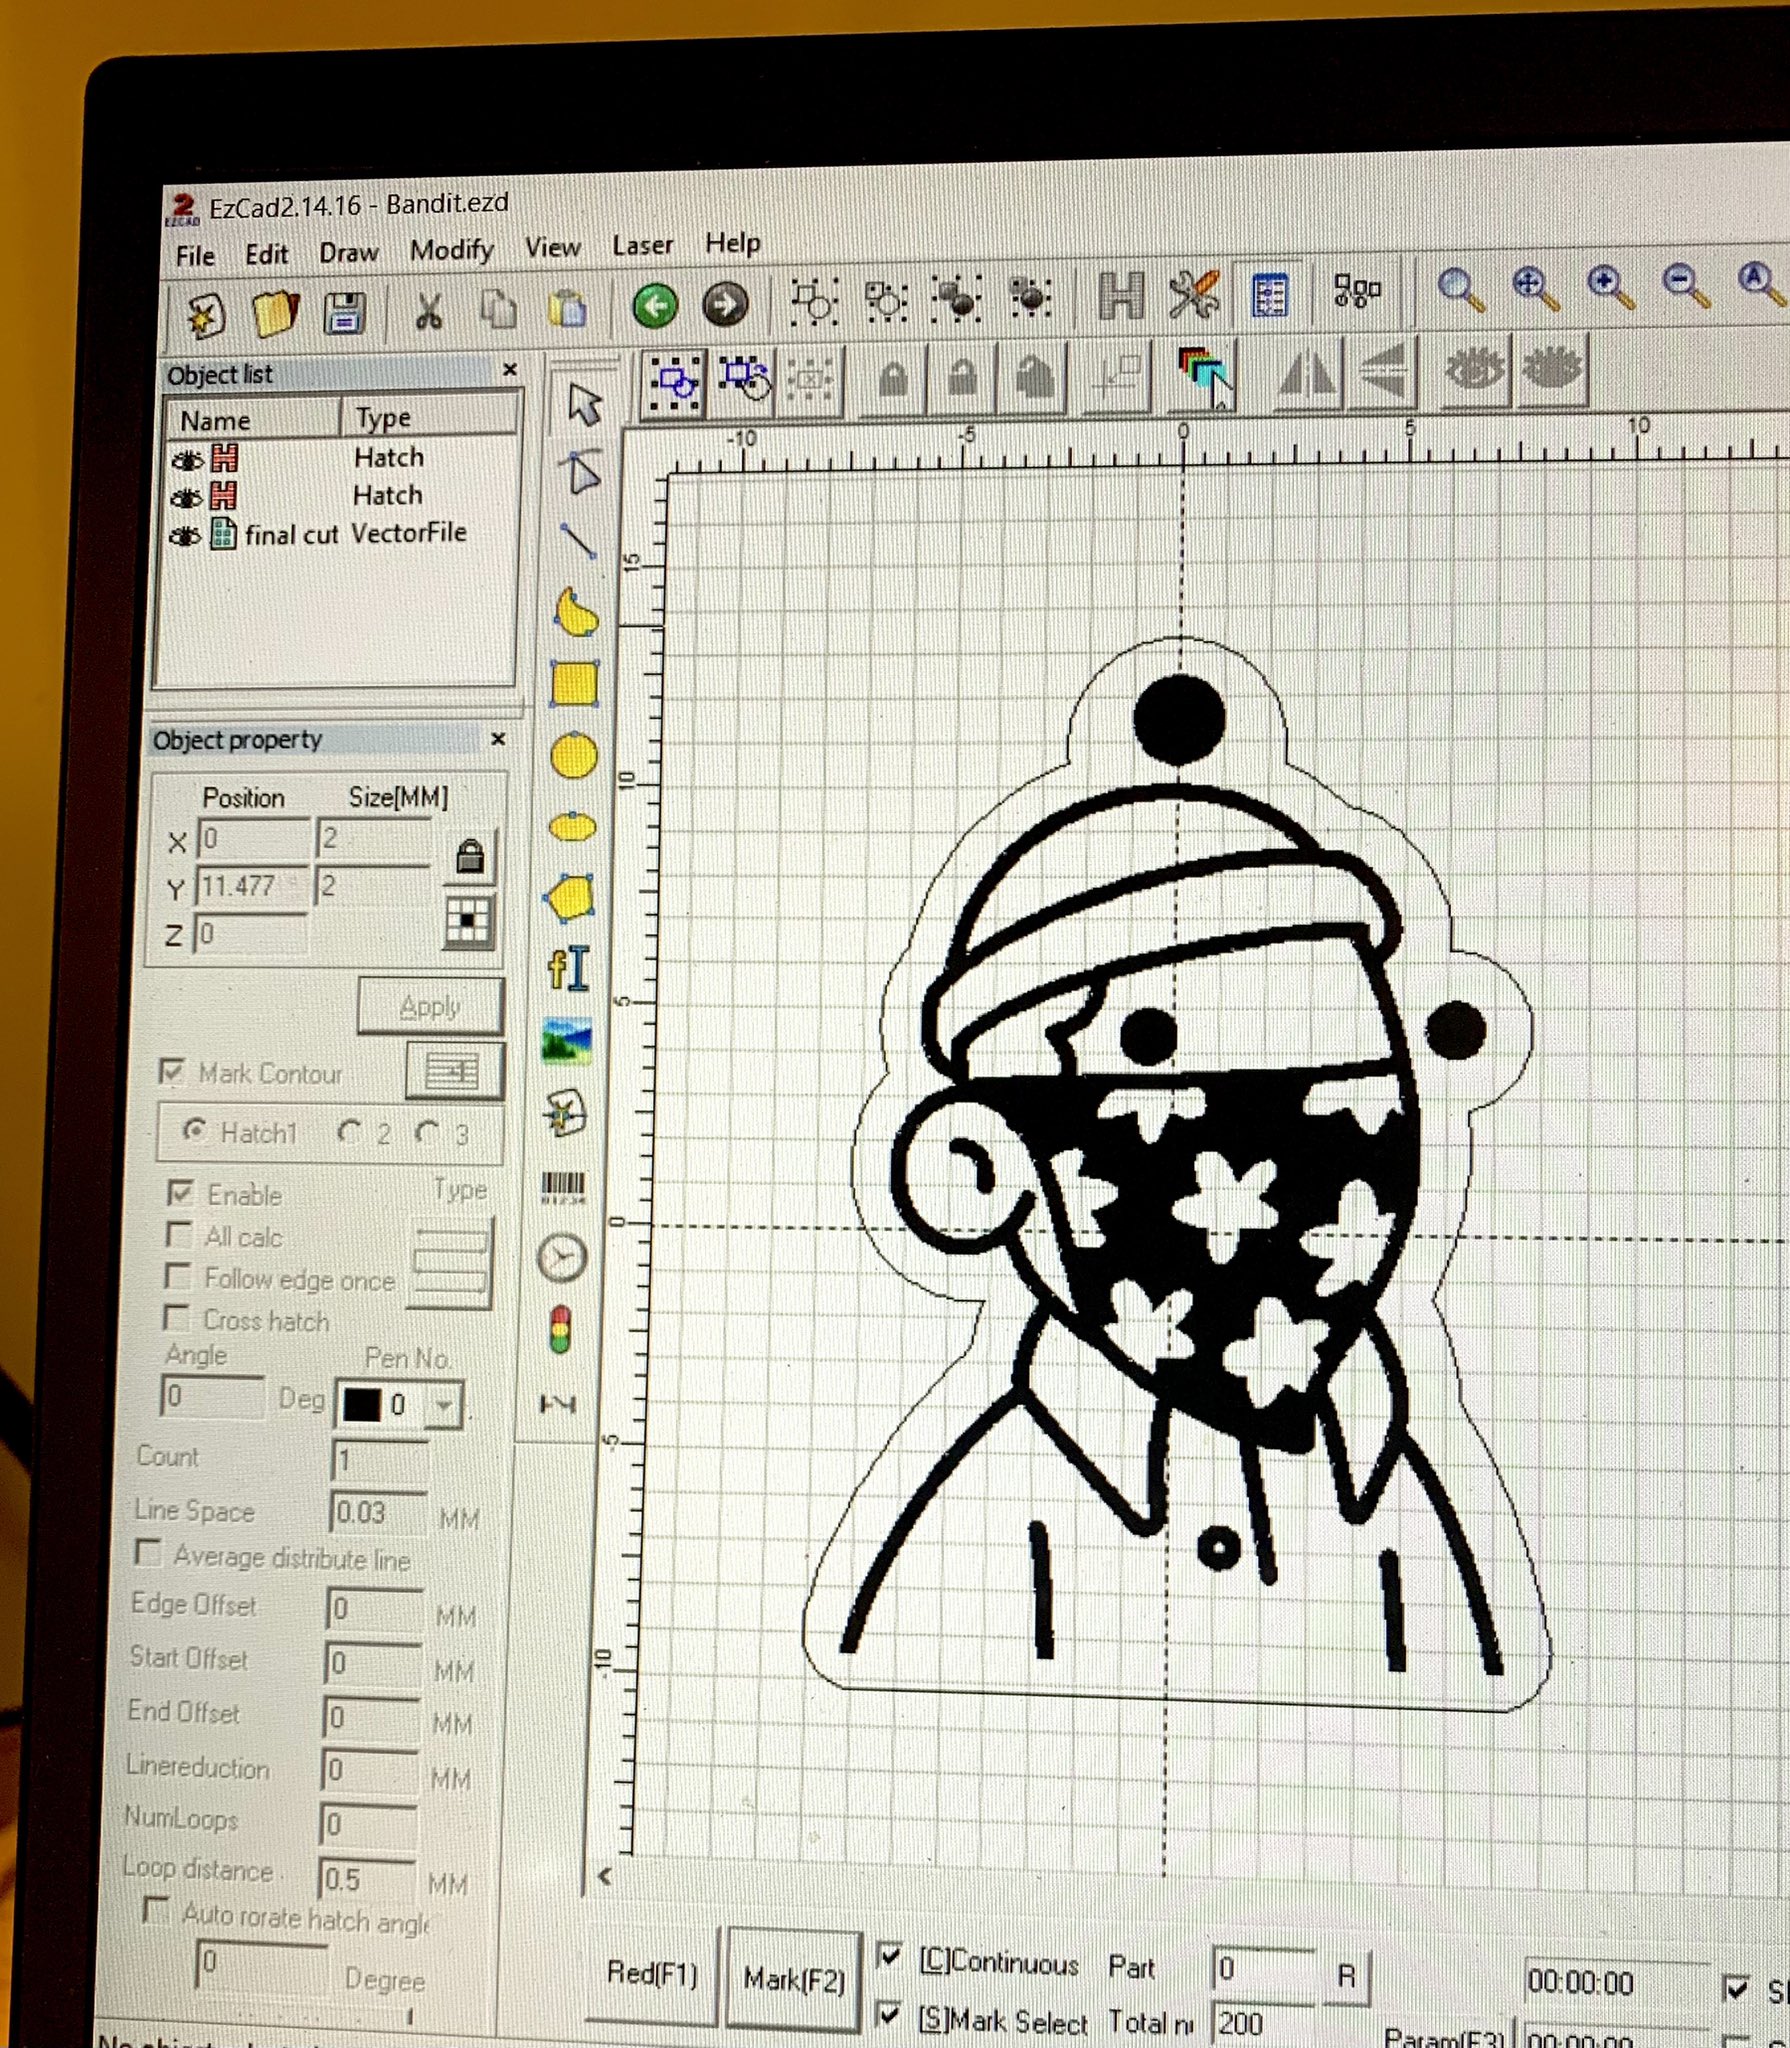Close the Object property panel
Screen dimensions: 1790x2048
click(x=498, y=739)
